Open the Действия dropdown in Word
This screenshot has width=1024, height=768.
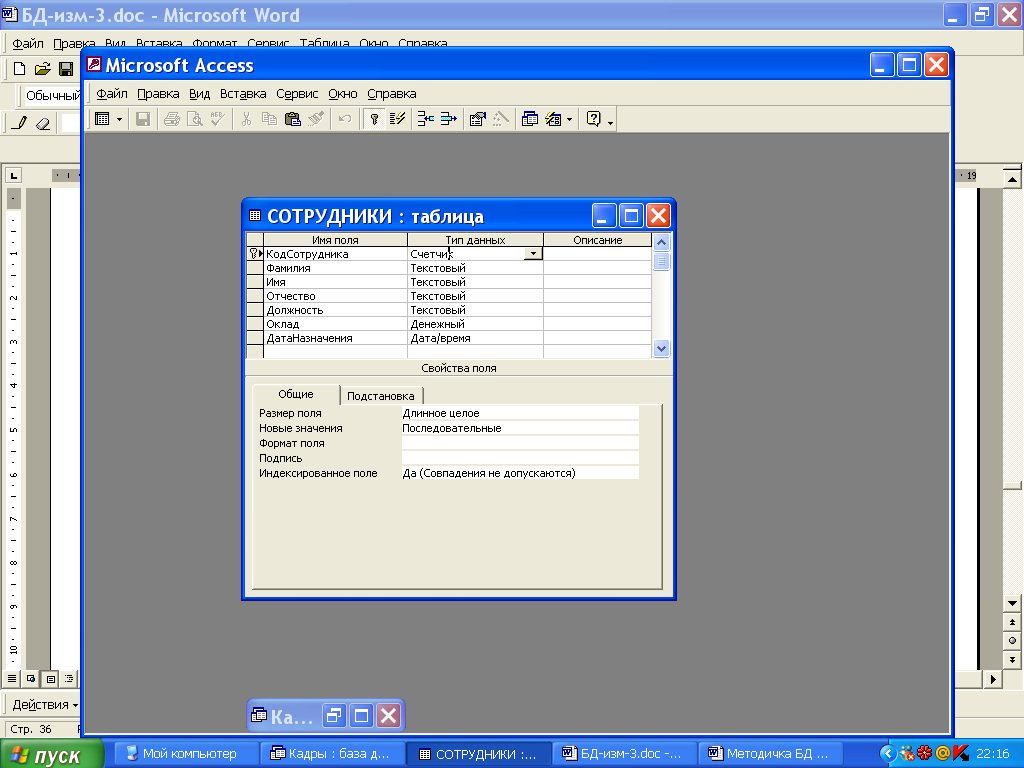point(45,705)
